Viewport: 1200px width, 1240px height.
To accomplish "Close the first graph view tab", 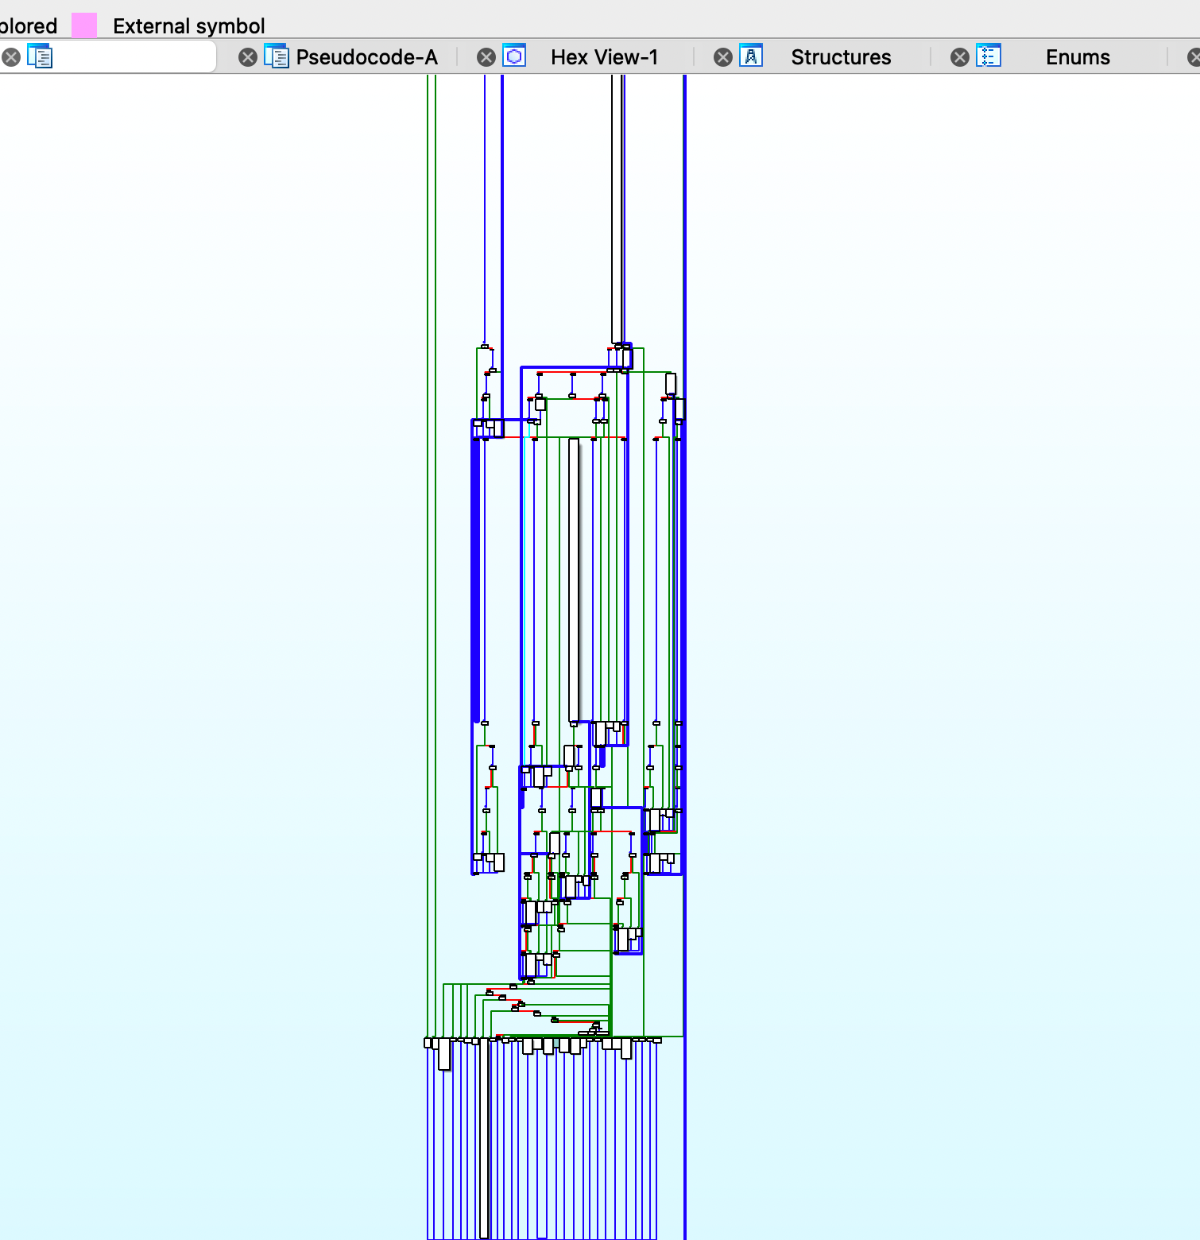I will pyautogui.click(x=11, y=57).
